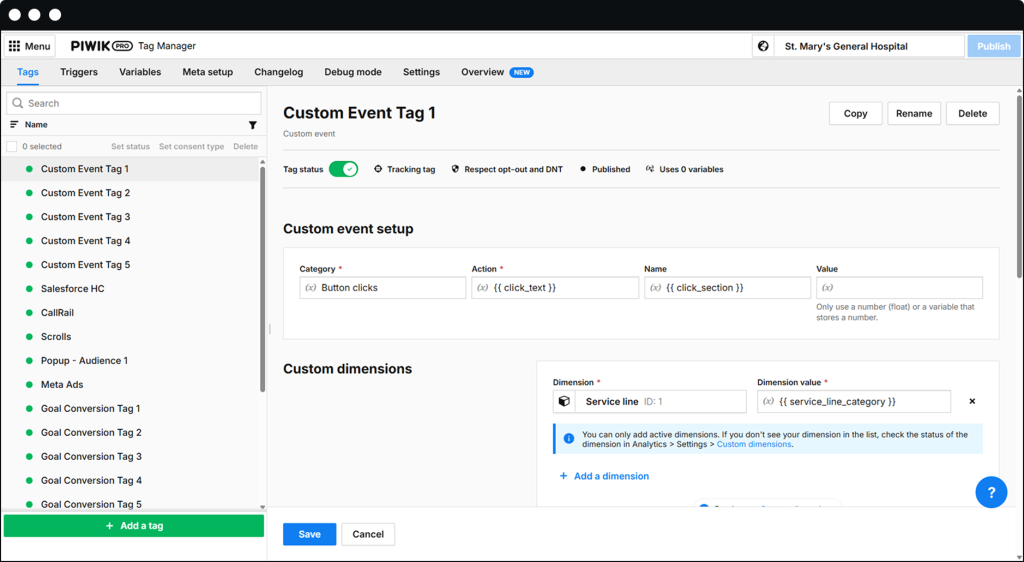1024x562 pixels.
Task: Toggle the Tag status switch off
Action: [343, 169]
